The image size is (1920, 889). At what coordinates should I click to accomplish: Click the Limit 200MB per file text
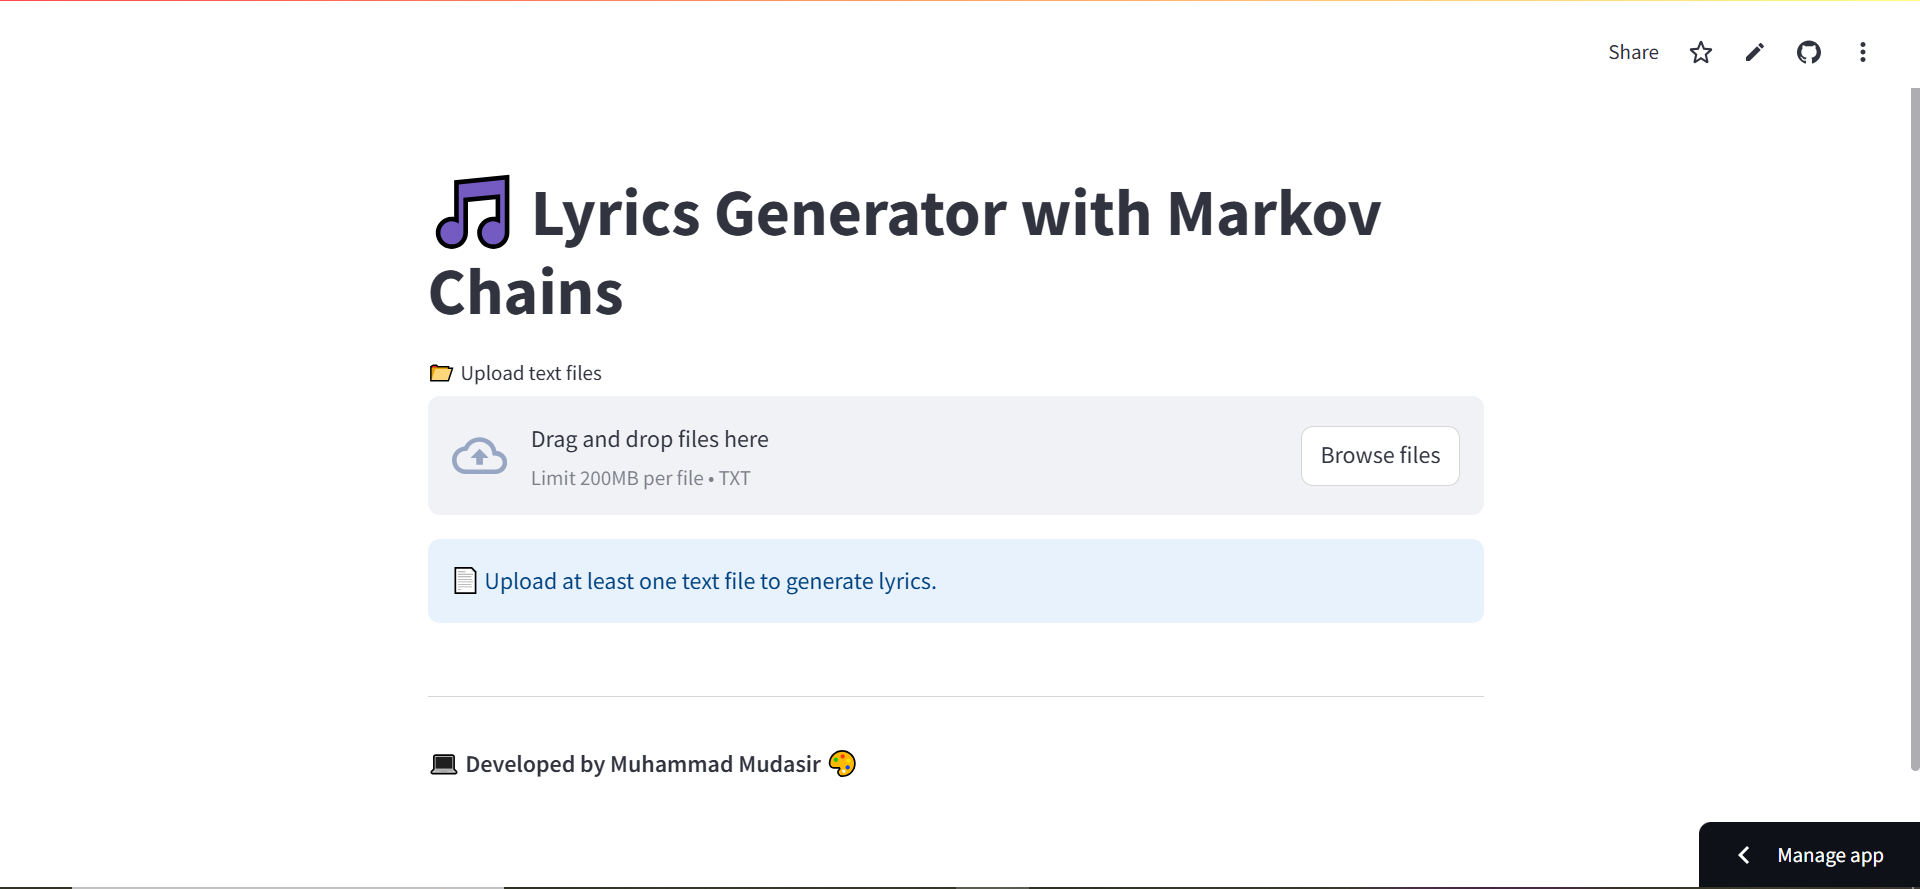(x=642, y=478)
